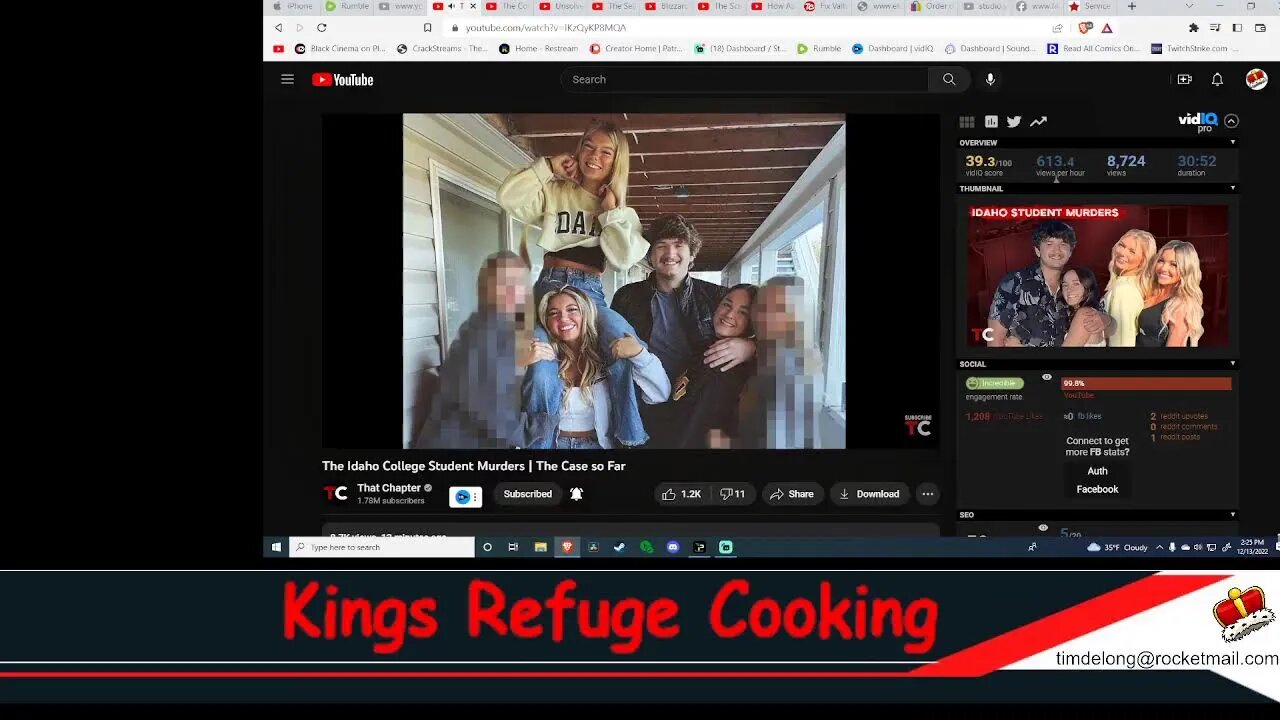
Task: Collapse the Thumbnail section arrow
Action: coord(1232,188)
